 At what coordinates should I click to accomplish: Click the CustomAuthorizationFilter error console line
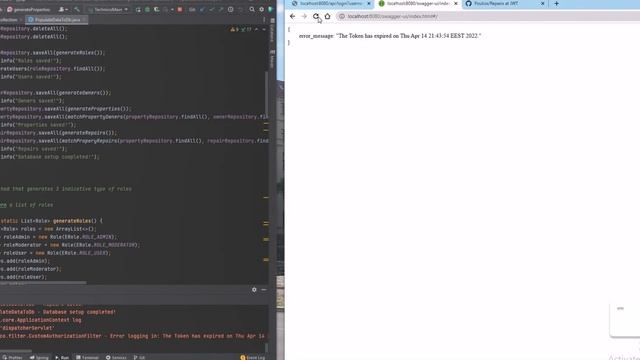pyautogui.click(x=133, y=336)
